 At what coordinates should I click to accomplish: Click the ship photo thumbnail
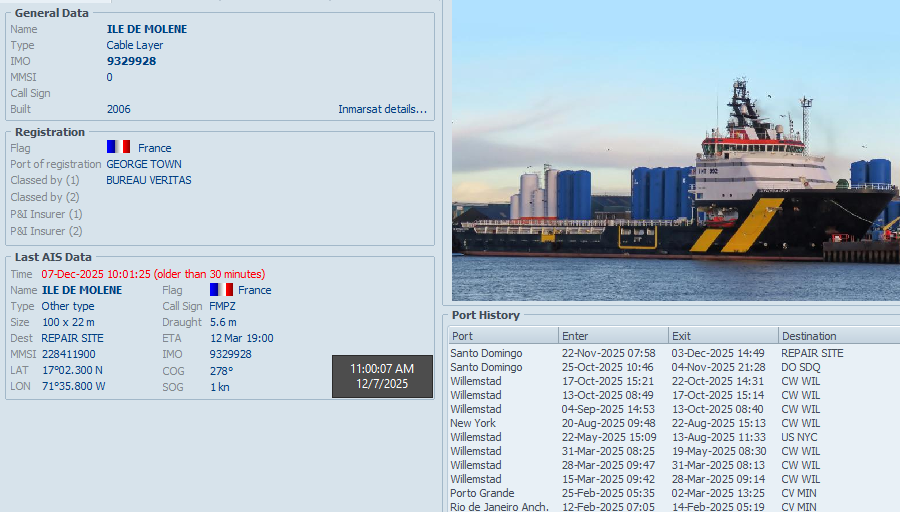(676, 150)
